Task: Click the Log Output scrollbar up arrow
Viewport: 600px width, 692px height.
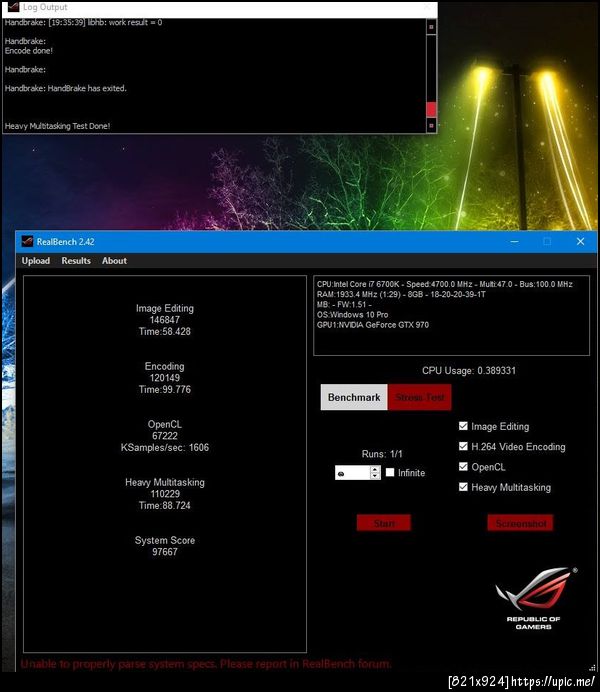Action: click(431, 27)
